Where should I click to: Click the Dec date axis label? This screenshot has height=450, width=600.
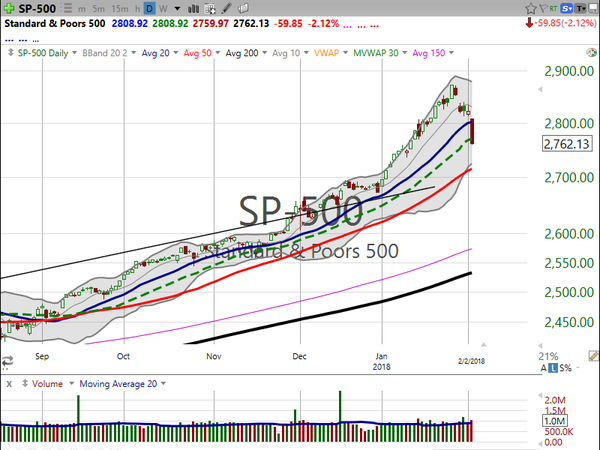click(299, 356)
